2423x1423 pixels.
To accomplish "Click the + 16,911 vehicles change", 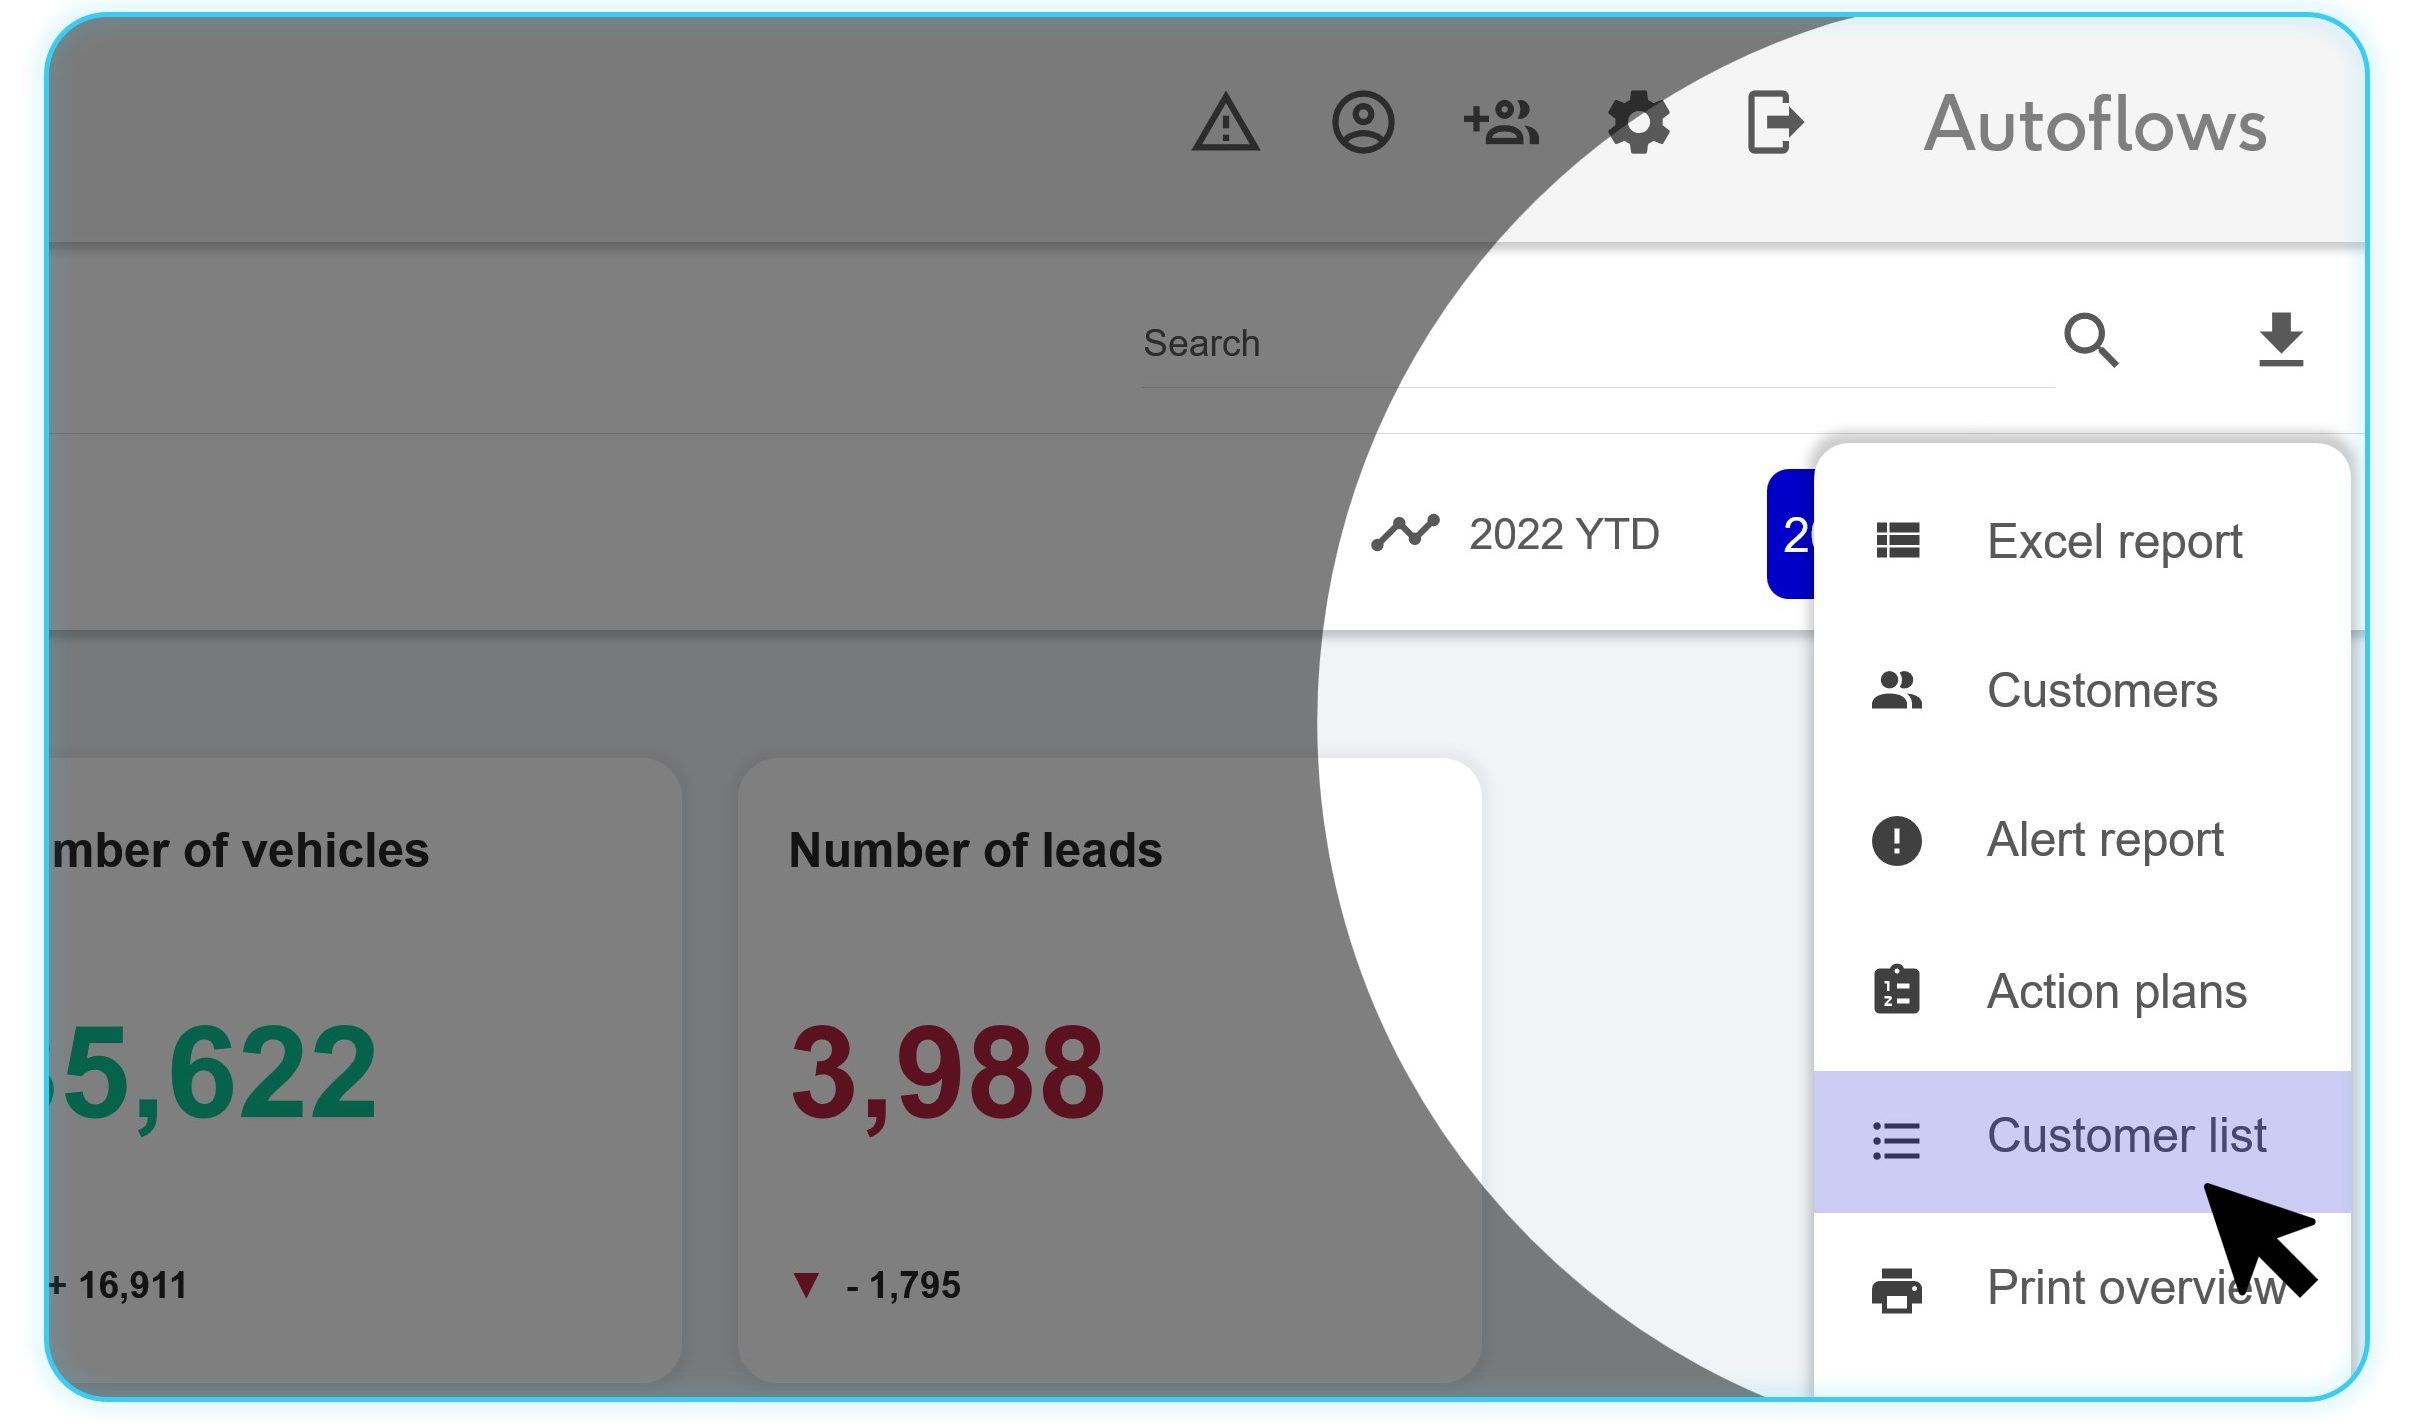I will coord(119,1285).
